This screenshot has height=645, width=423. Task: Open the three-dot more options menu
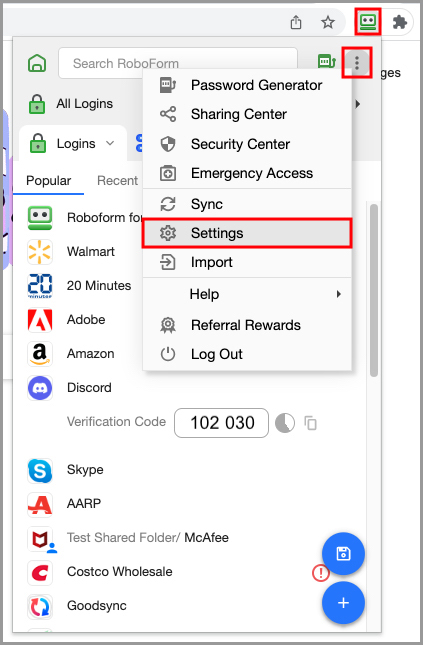pyautogui.click(x=357, y=63)
